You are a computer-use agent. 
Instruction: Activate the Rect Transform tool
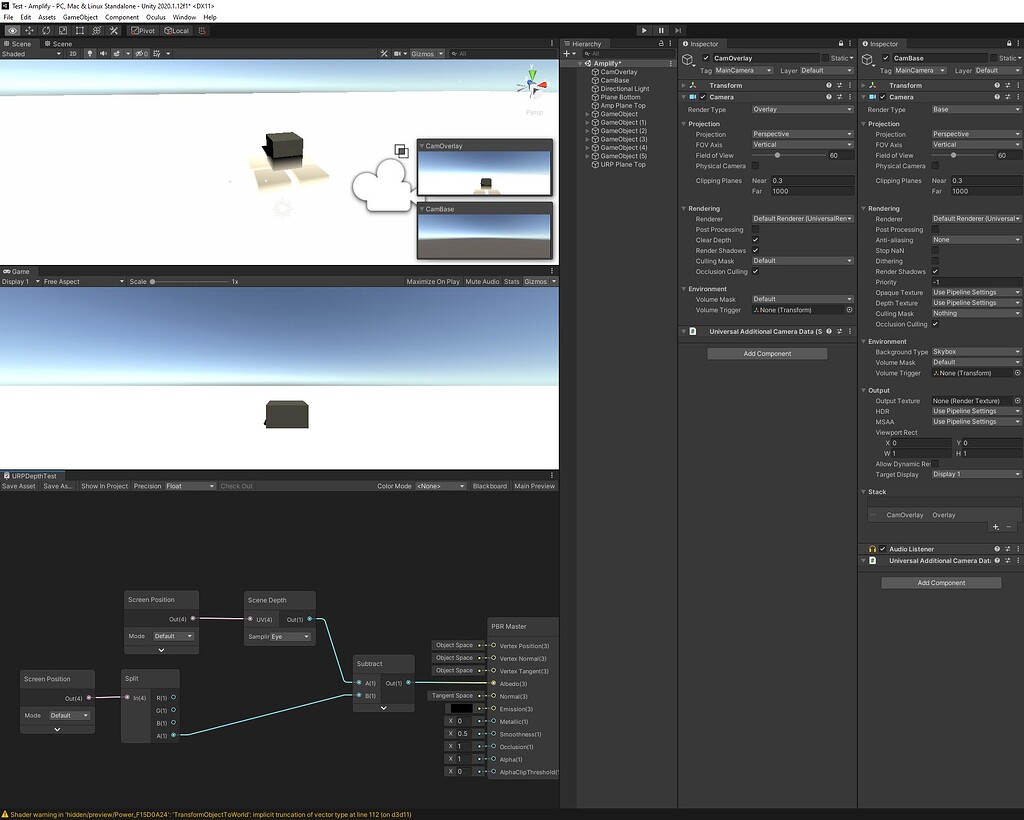(x=79, y=31)
